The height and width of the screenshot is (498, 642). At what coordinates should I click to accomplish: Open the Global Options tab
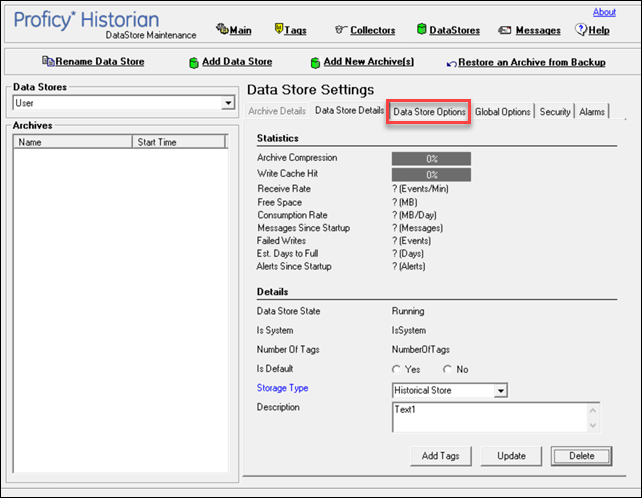[x=502, y=112]
